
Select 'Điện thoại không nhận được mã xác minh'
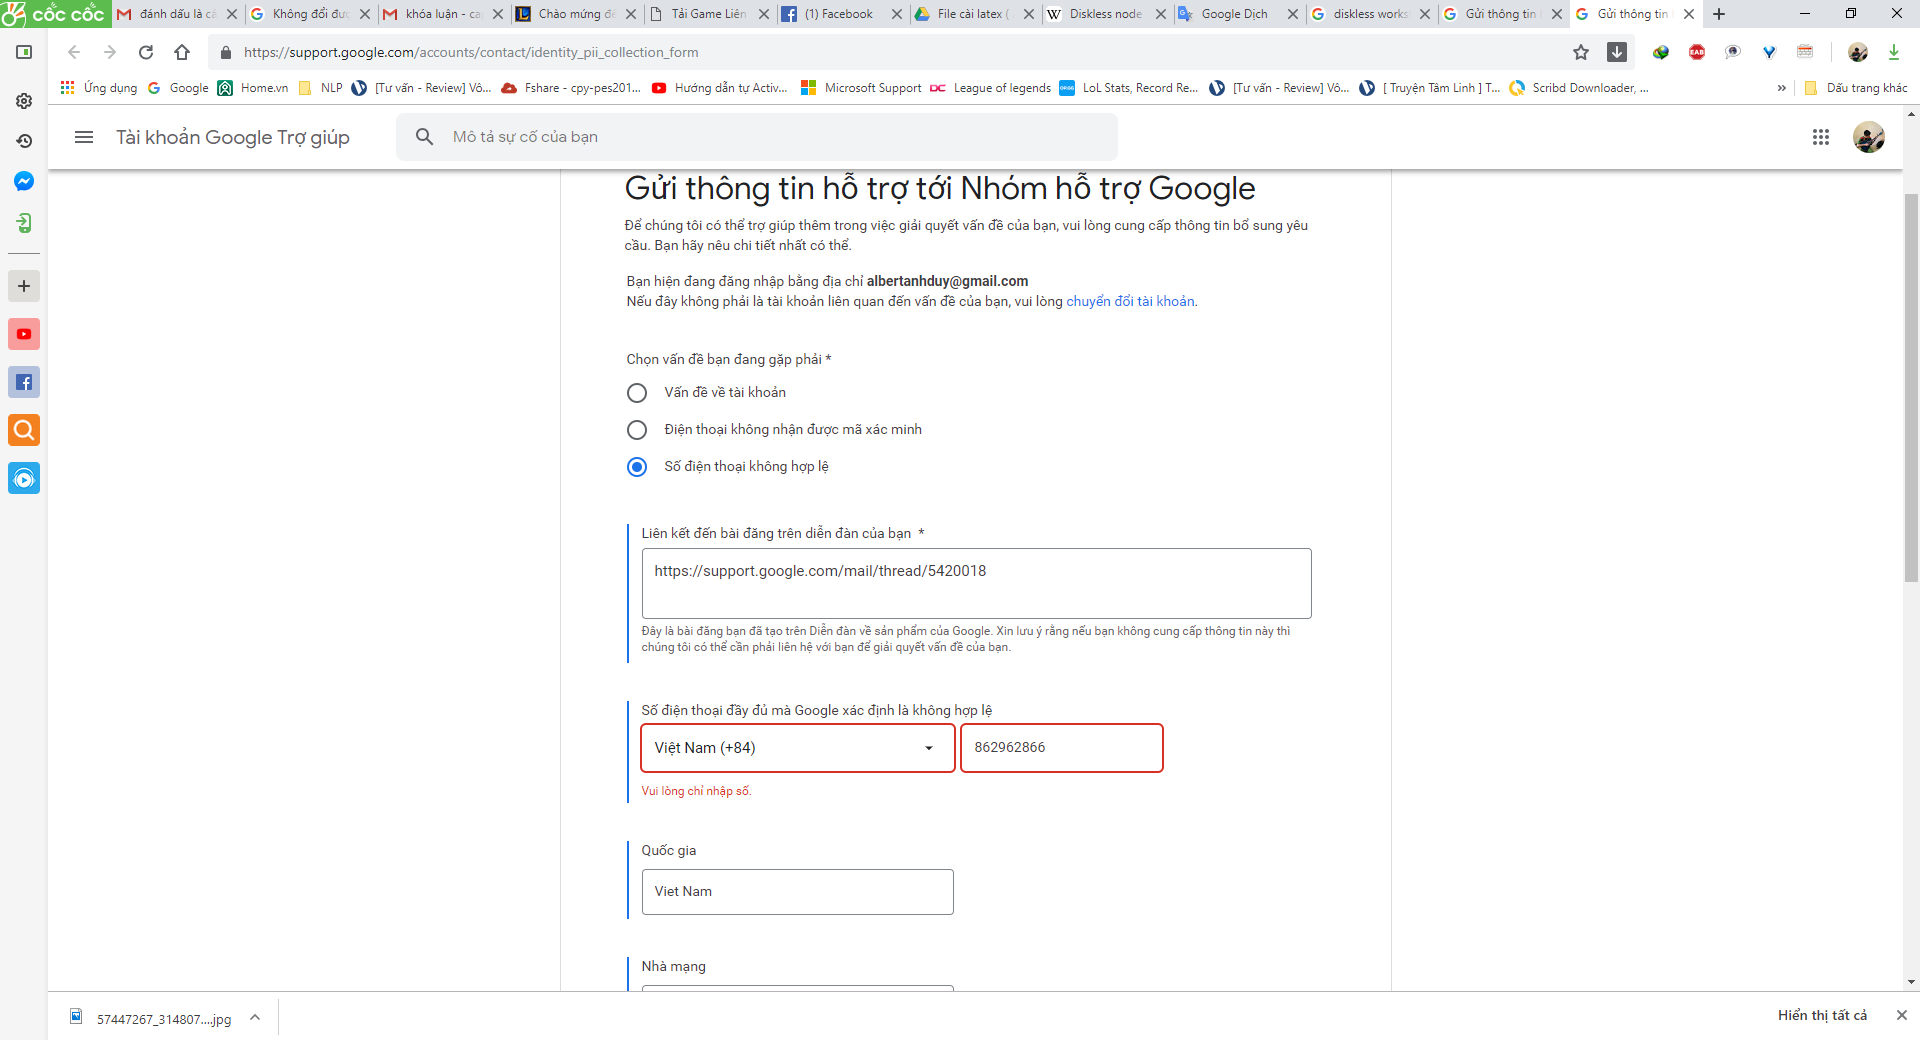[637, 430]
